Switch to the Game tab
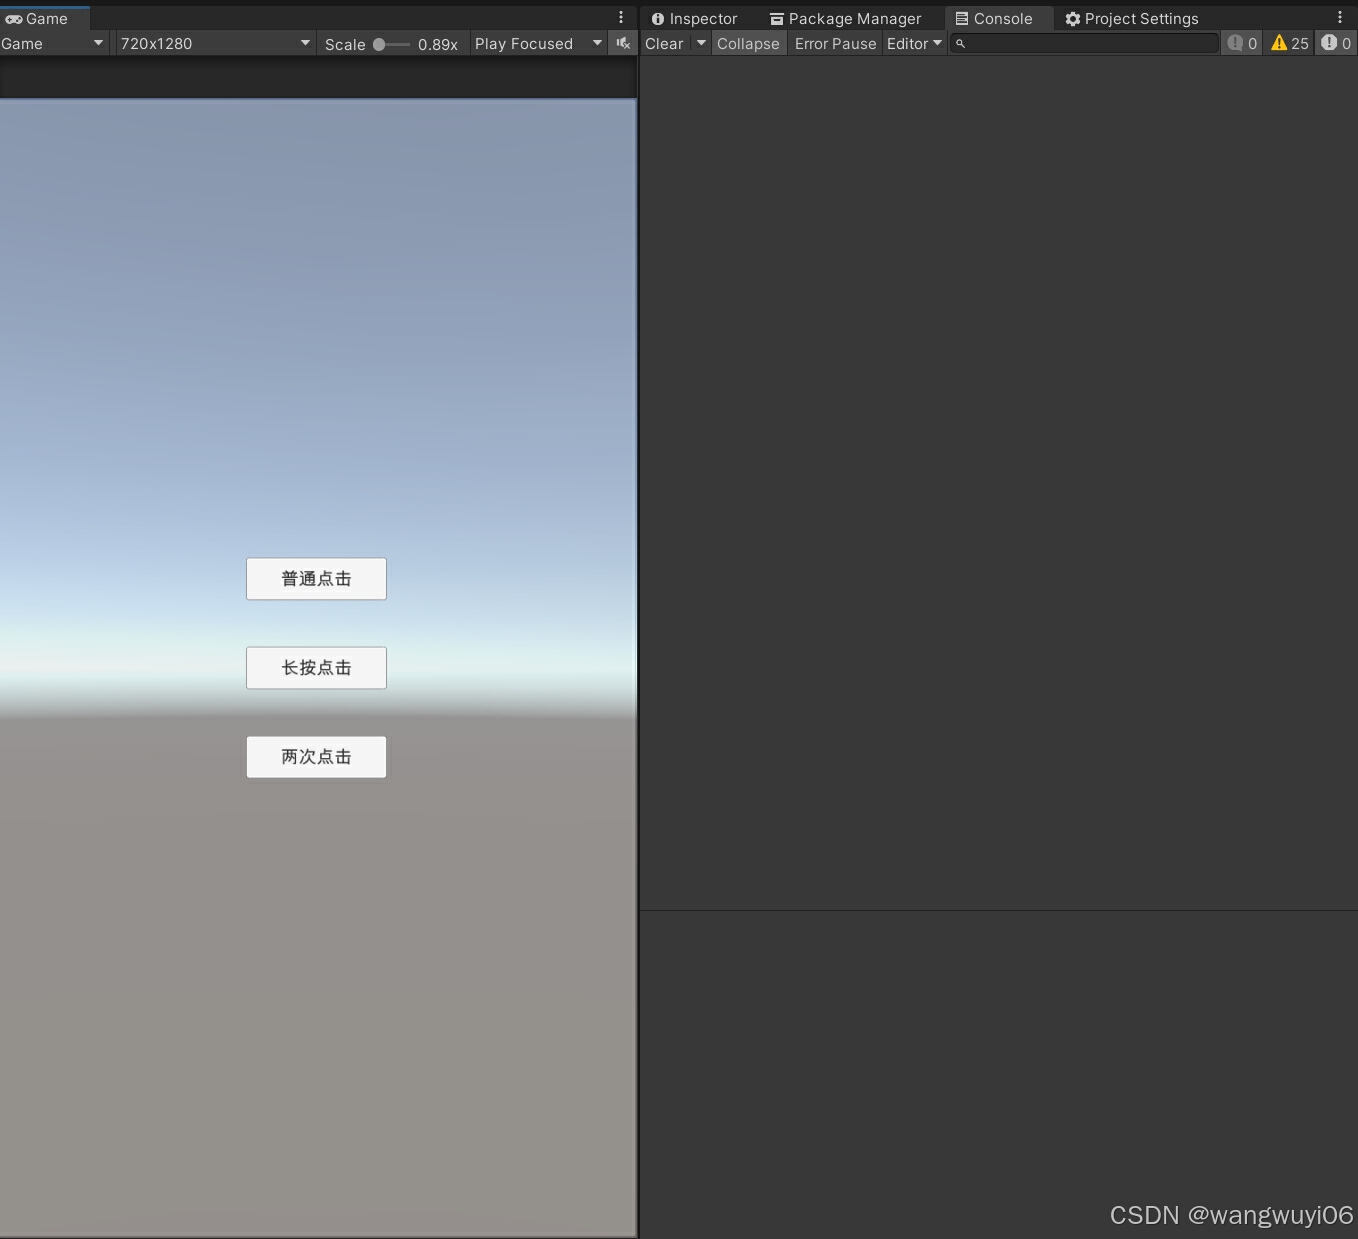This screenshot has height=1239, width=1358. point(43,18)
